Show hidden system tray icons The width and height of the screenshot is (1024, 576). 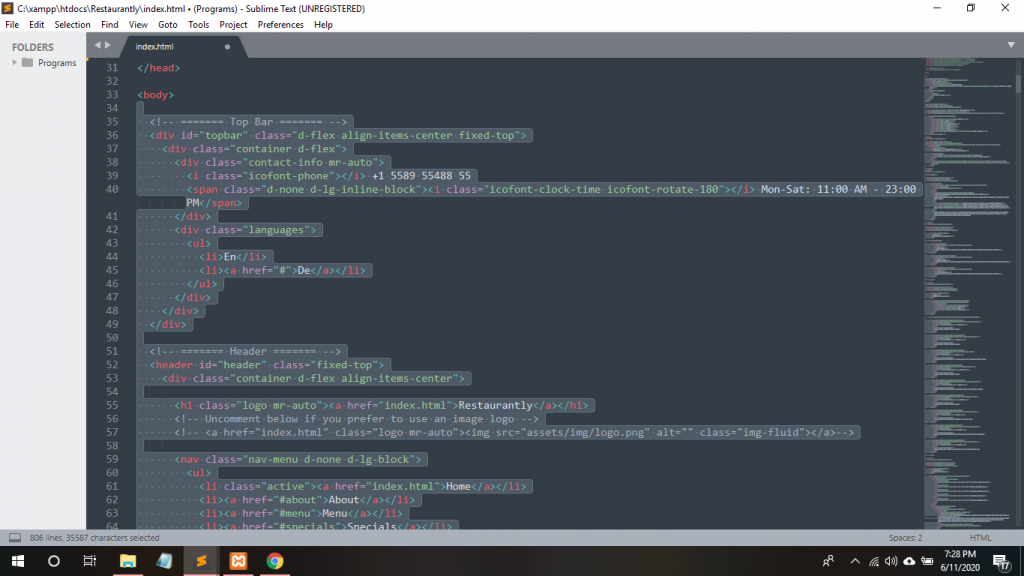[855, 561]
